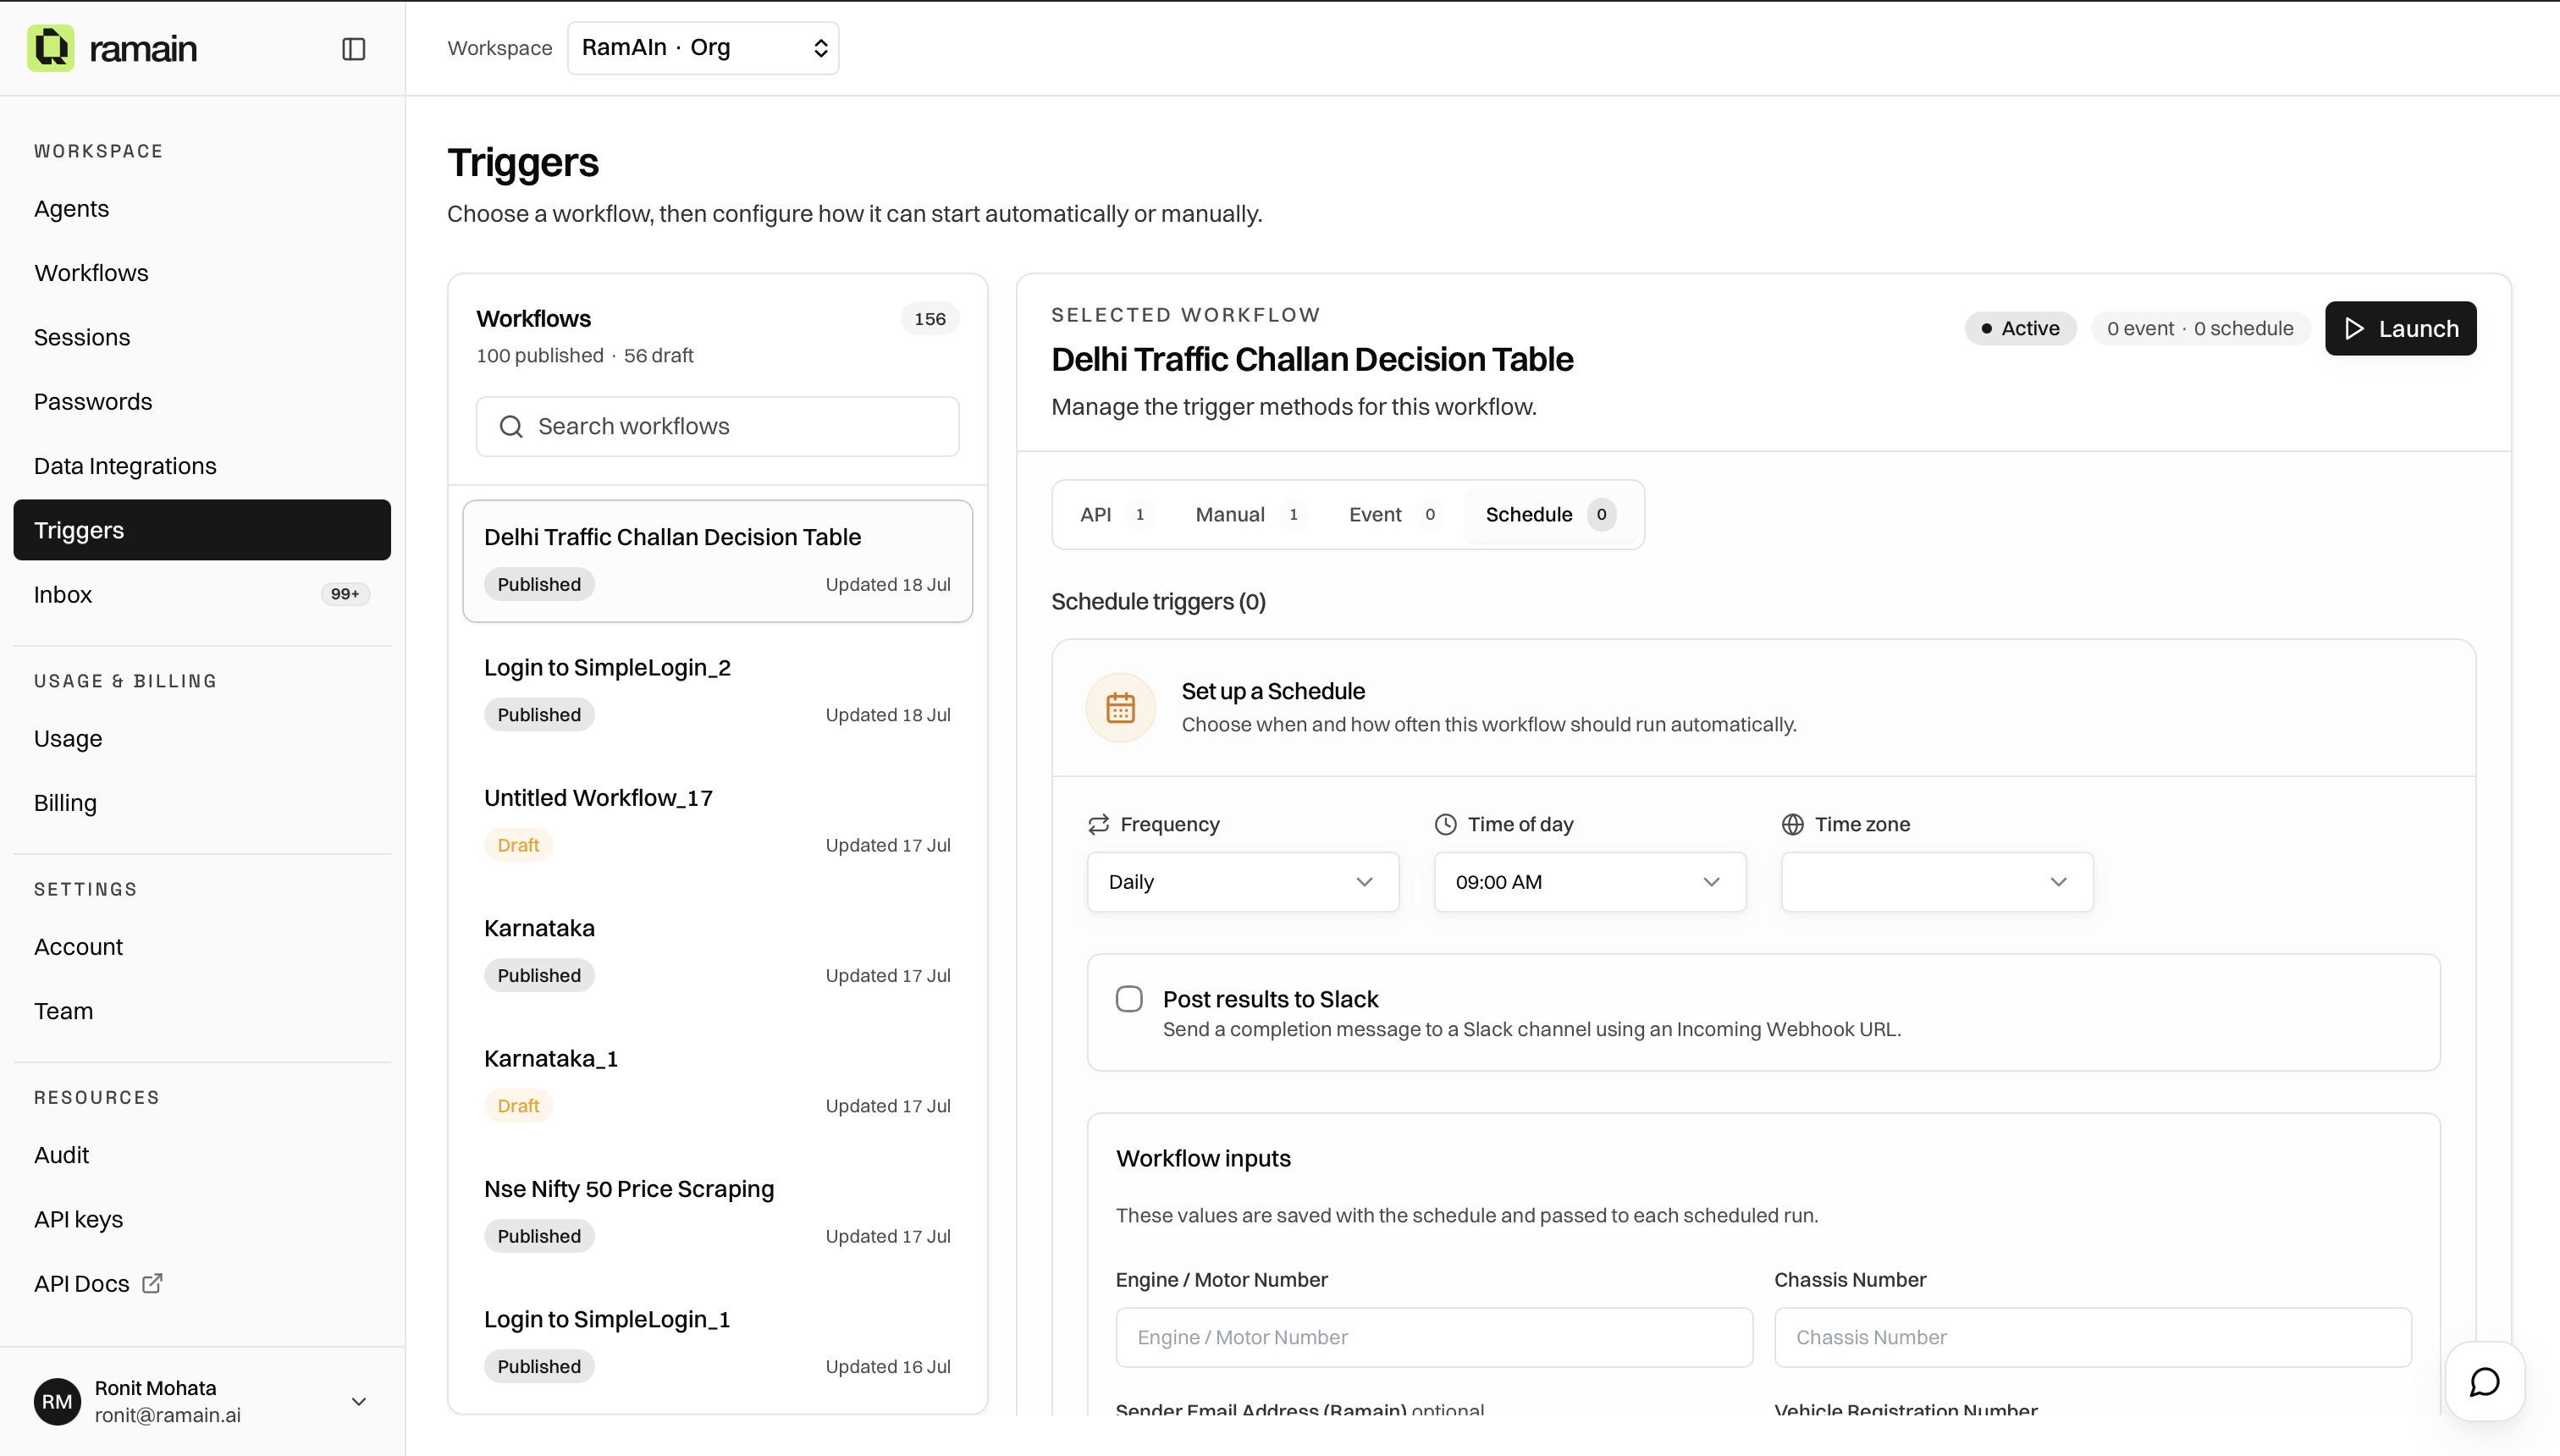Go to Sessions in the sidebar
This screenshot has height=1456, width=2560.
coord(202,337)
